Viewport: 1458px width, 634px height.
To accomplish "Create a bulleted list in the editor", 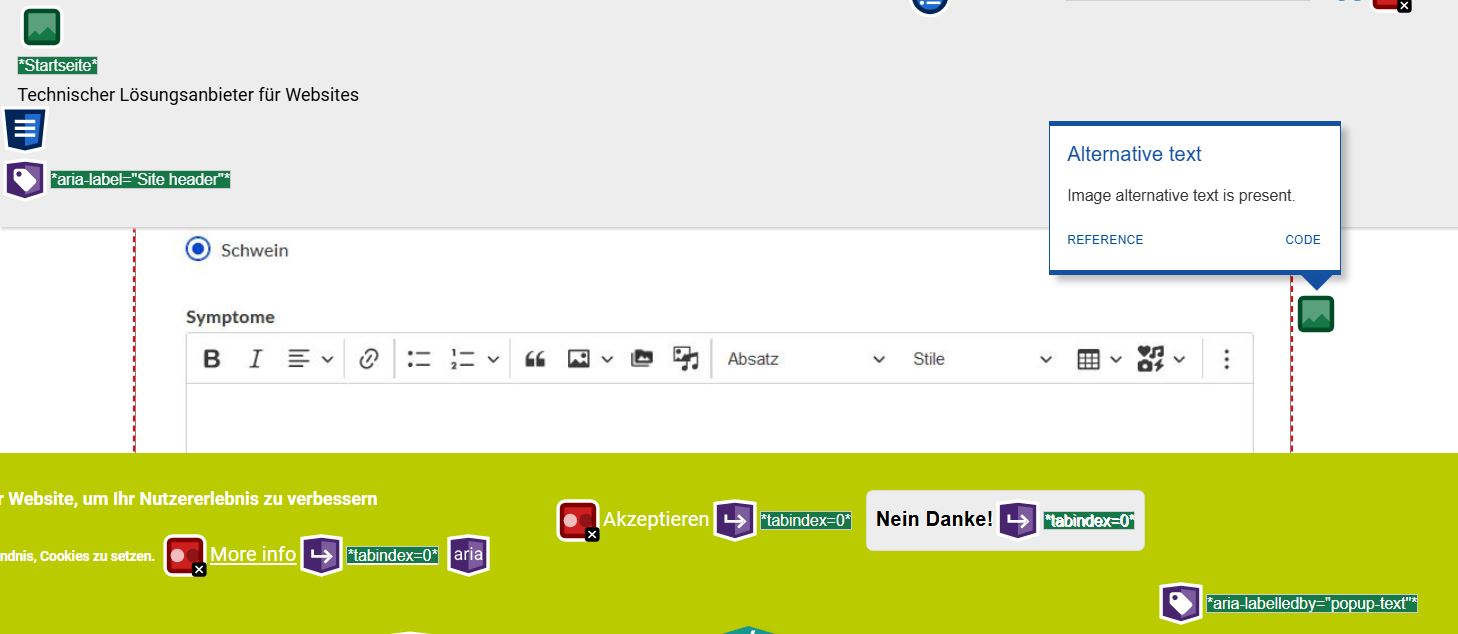I will (x=419, y=358).
